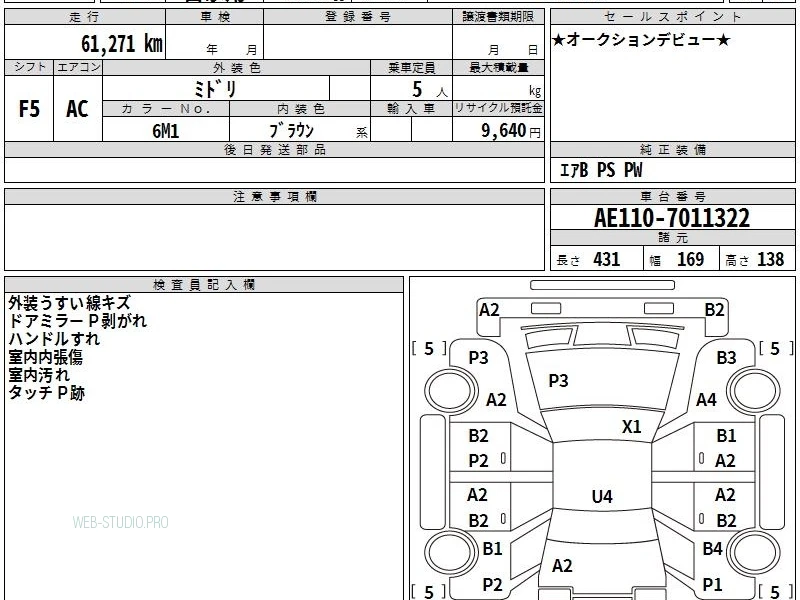The height and width of the screenshot is (600, 800).
Task: Click the 車検 column header
Action: (215, 17)
